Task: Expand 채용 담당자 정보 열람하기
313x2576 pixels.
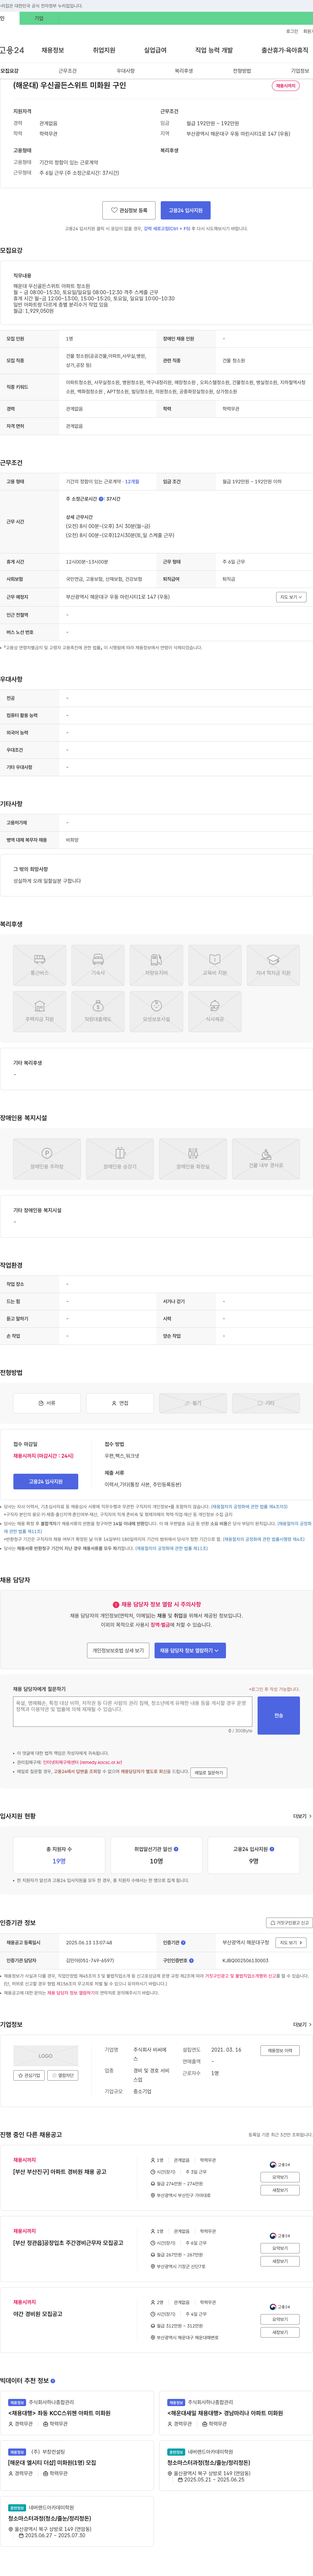Action: coord(190,1650)
